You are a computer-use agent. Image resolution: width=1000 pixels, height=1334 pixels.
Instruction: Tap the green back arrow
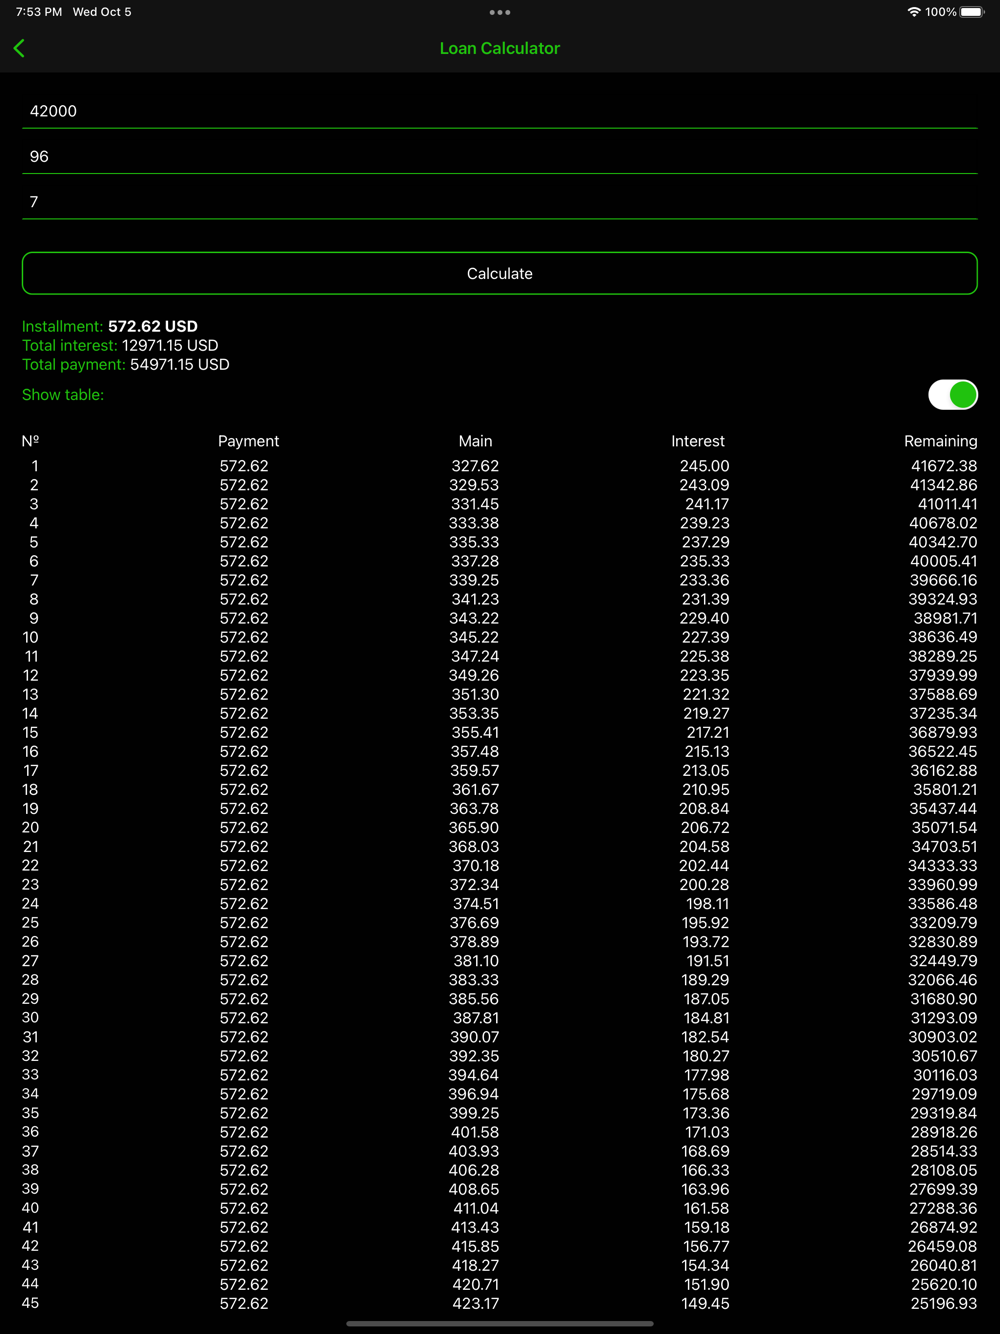(19, 48)
